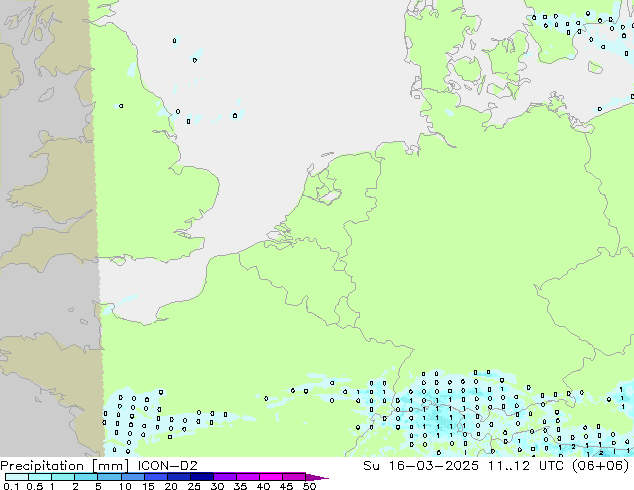Select the 40–45 mm magenta legend swatch
This screenshot has height=490, width=634.
pyautogui.click(x=271, y=477)
